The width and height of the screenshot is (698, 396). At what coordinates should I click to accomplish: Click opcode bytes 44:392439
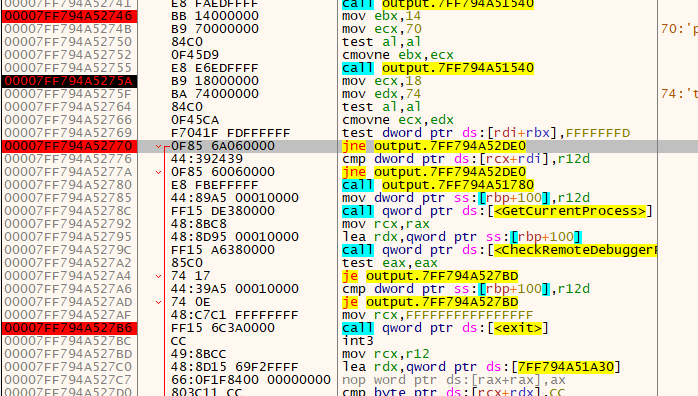point(207,159)
